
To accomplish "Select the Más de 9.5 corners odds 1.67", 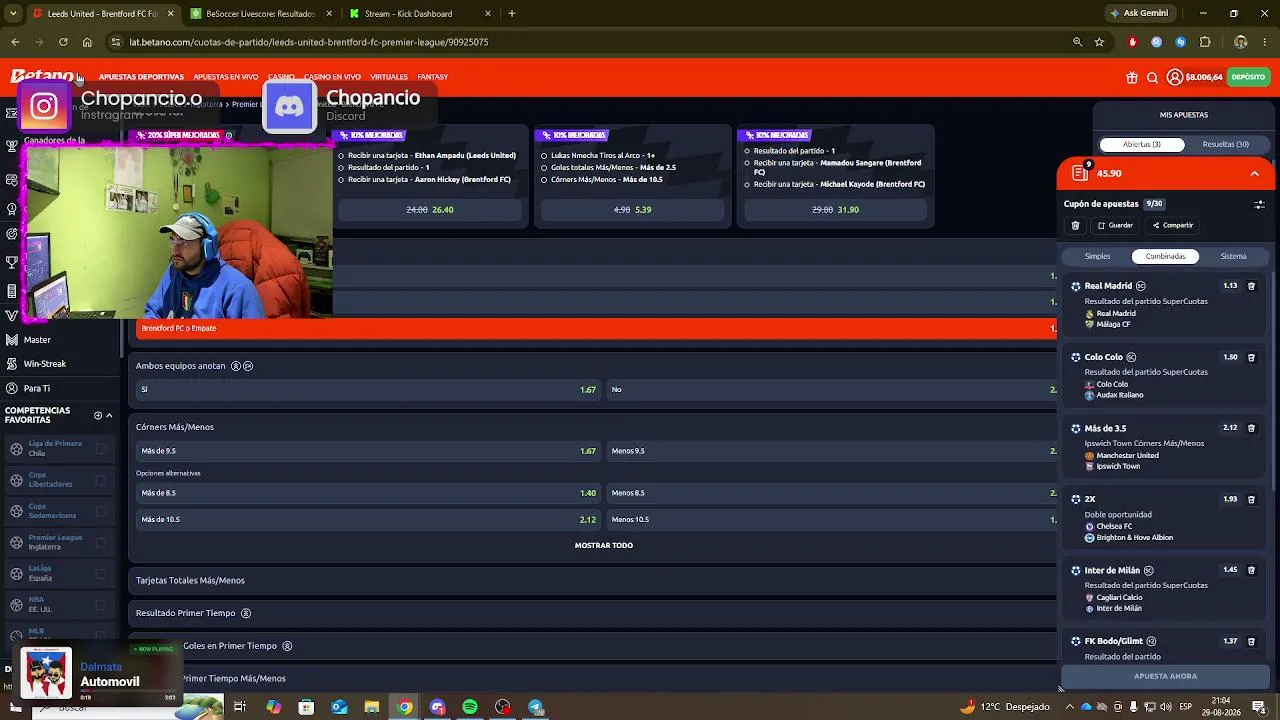I will (x=368, y=451).
